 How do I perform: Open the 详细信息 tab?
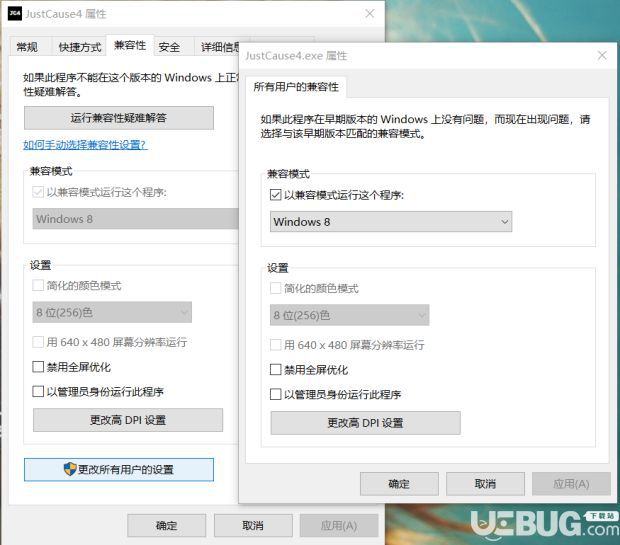tap(219, 47)
